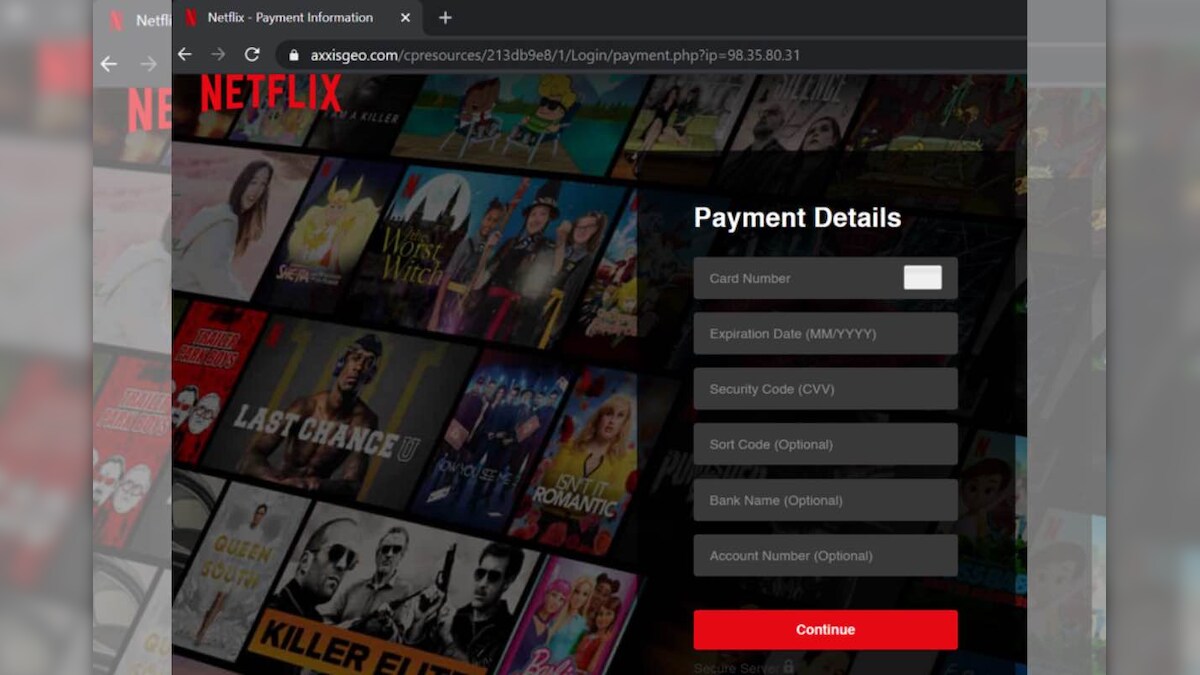Select the Sort Code (Optional) field
This screenshot has width=1200, height=675.
pos(825,445)
